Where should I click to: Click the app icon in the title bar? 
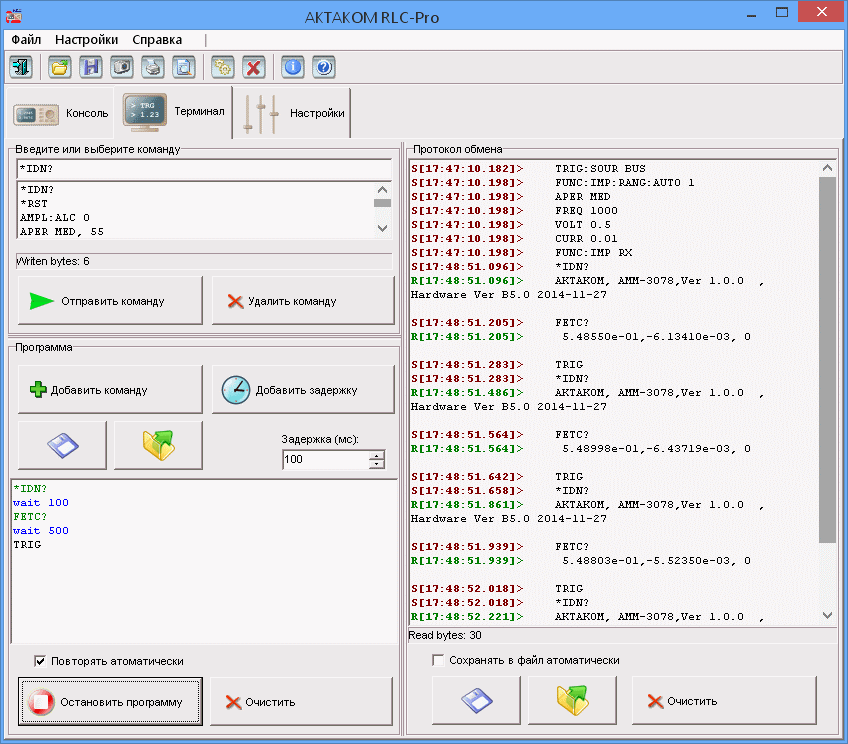[x=14, y=16]
